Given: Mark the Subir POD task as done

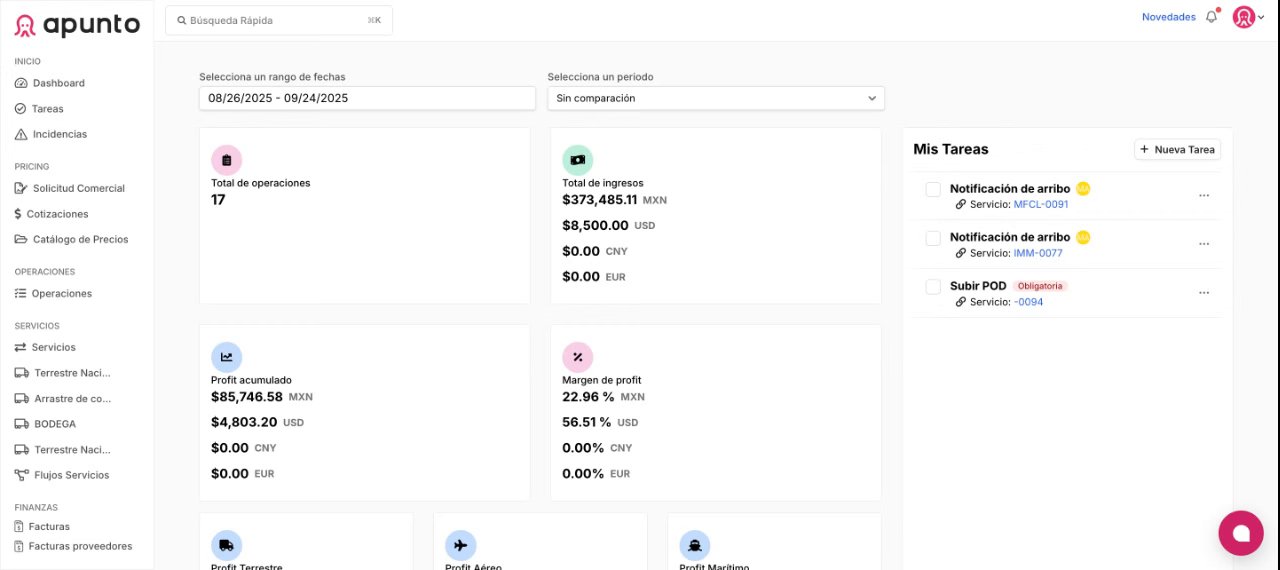Looking at the screenshot, I should tap(933, 287).
